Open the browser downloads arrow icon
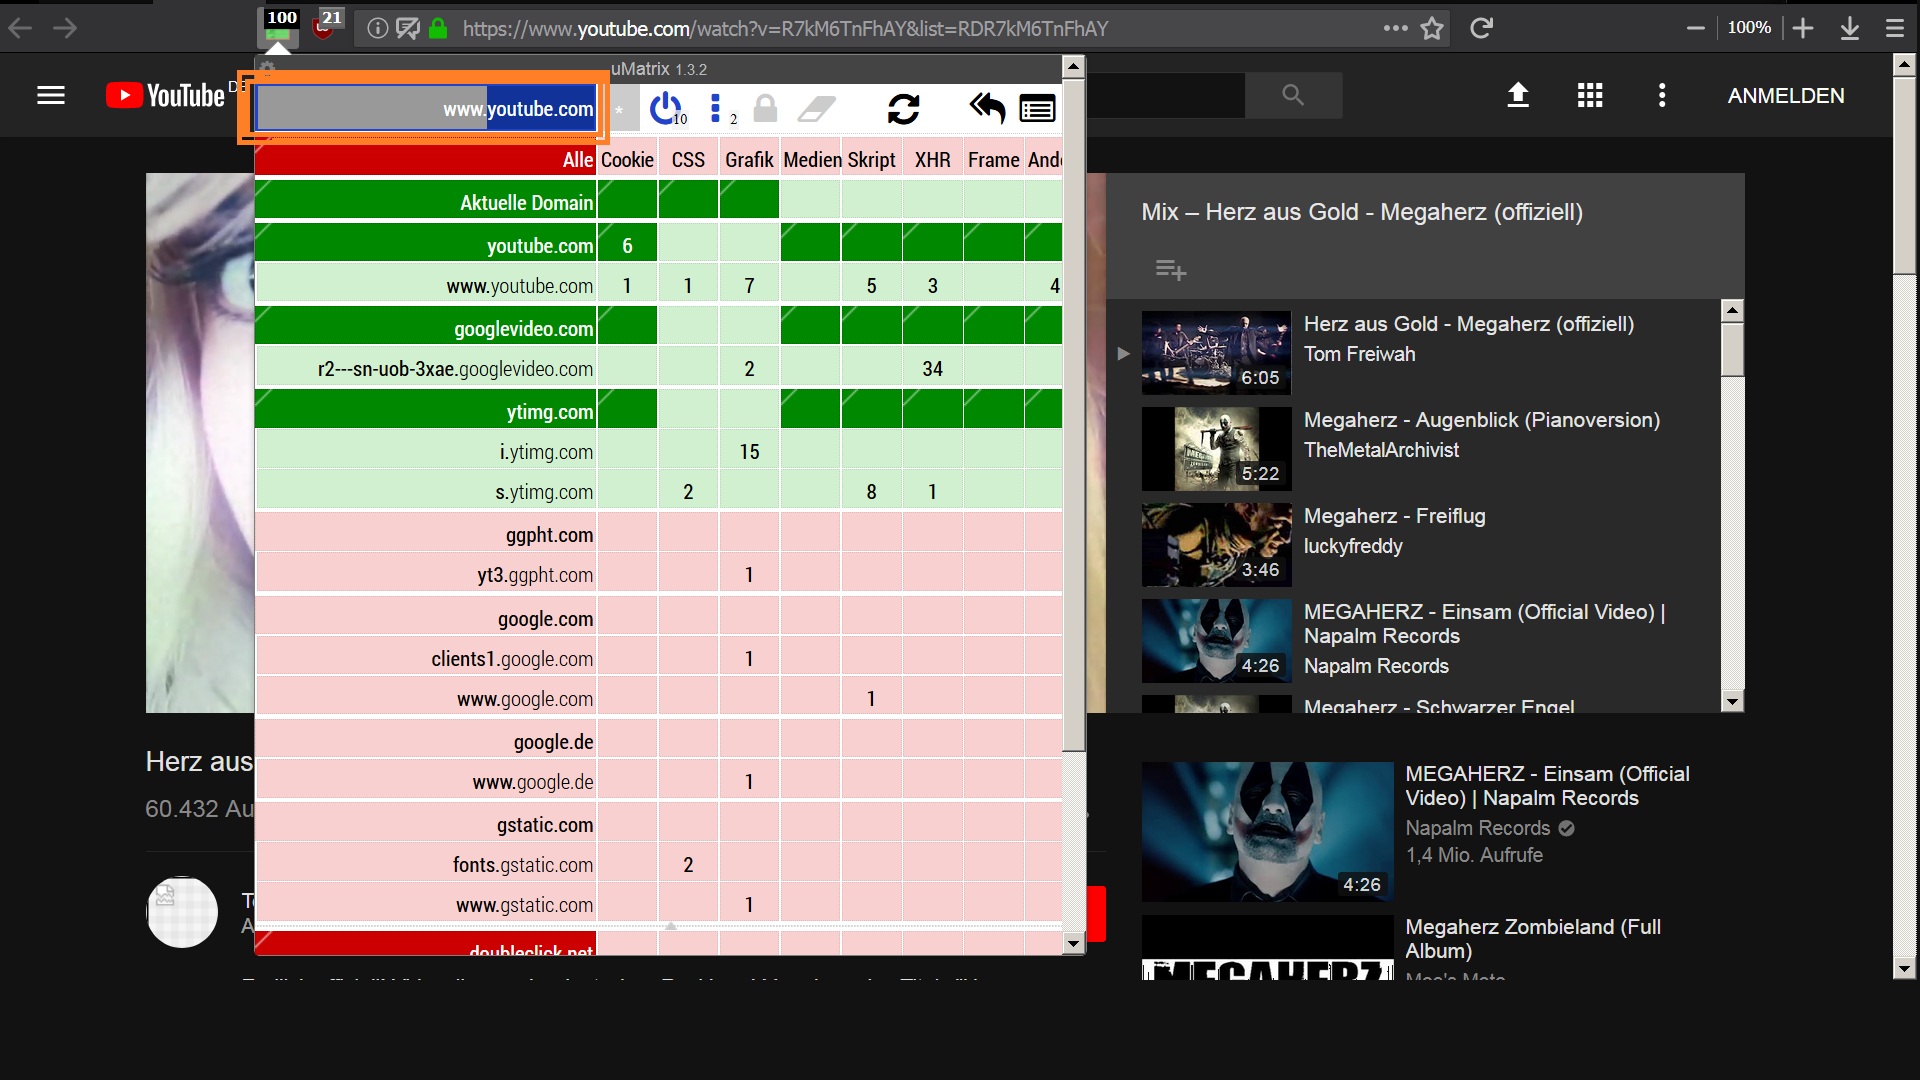Viewport: 1920px width, 1080px height. tap(1850, 28)
